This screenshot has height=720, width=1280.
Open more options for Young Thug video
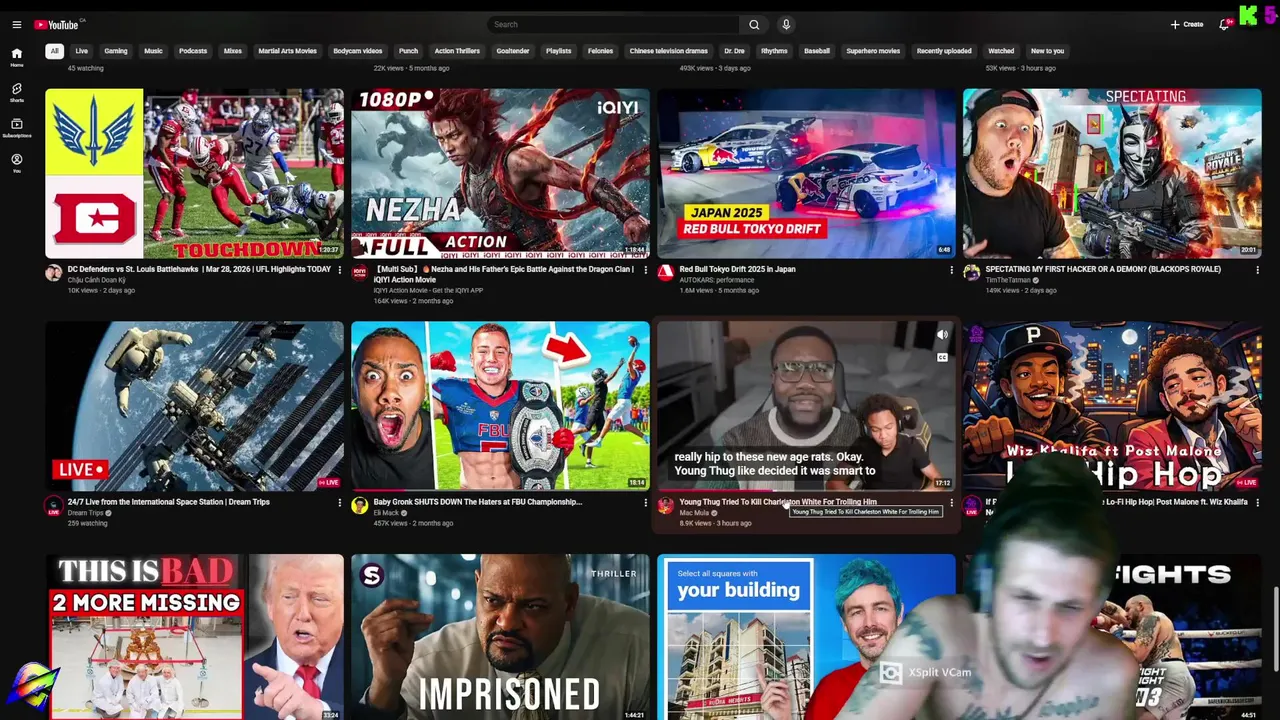[951, 503]
